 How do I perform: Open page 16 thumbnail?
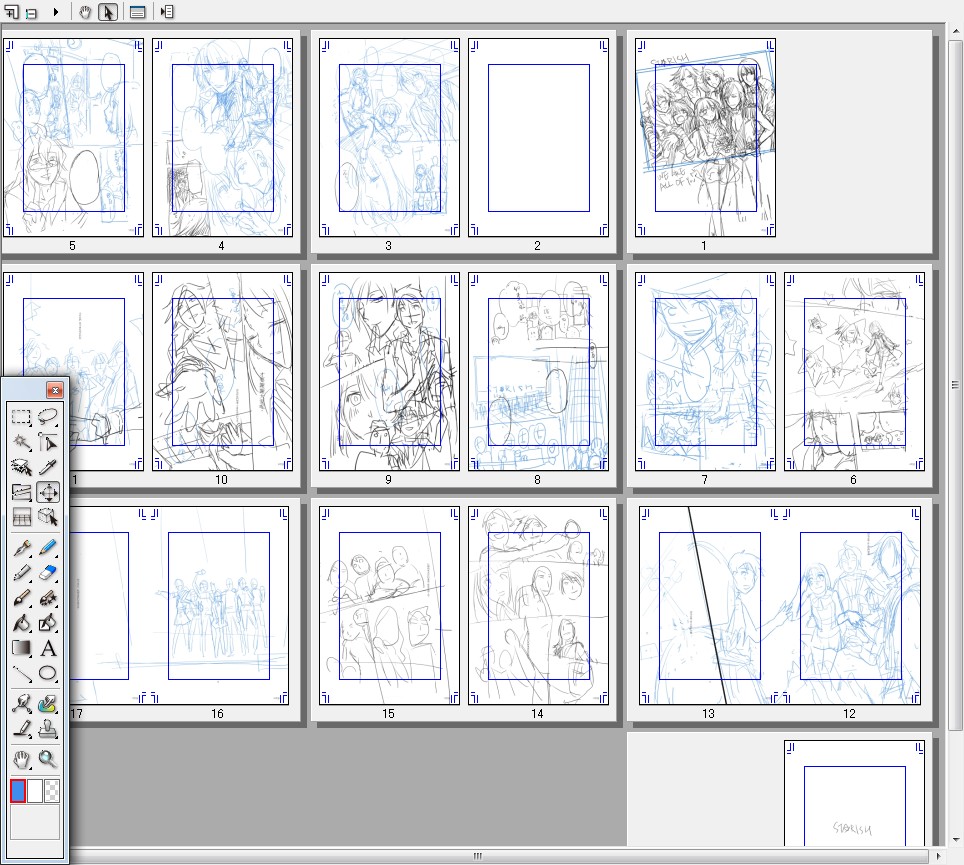219,606
